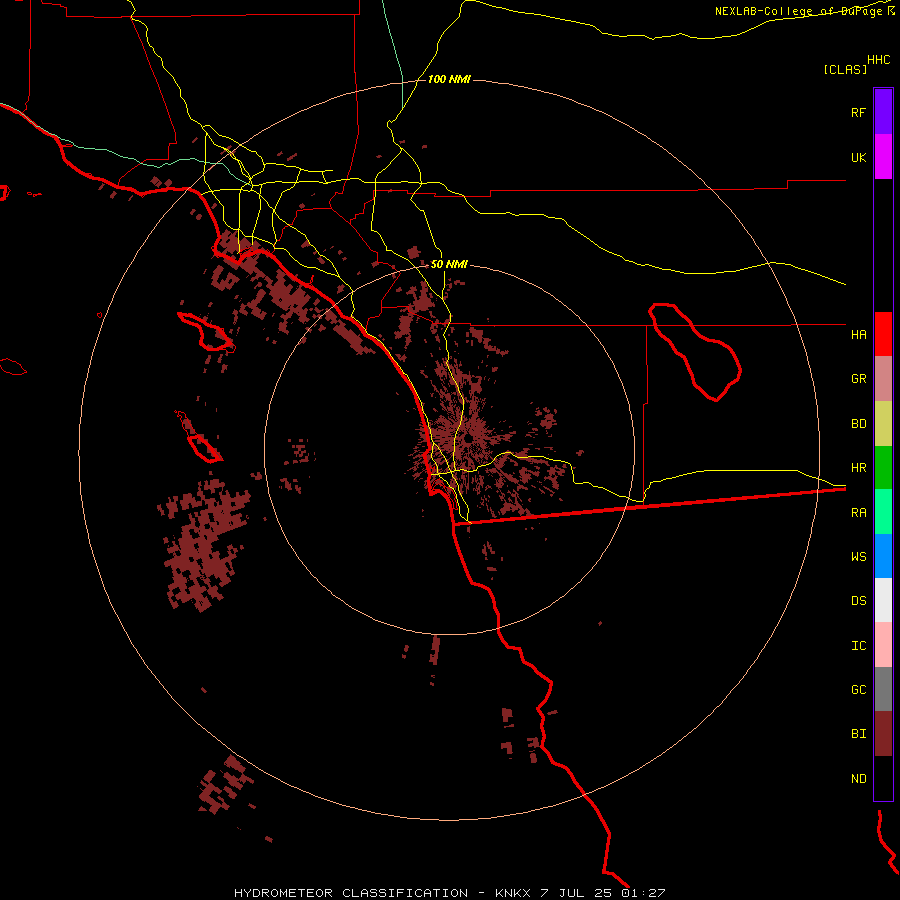This screenshot has height=900, width=900.
Task: Click the WS legend label
Action: click(x=858, y=556)
